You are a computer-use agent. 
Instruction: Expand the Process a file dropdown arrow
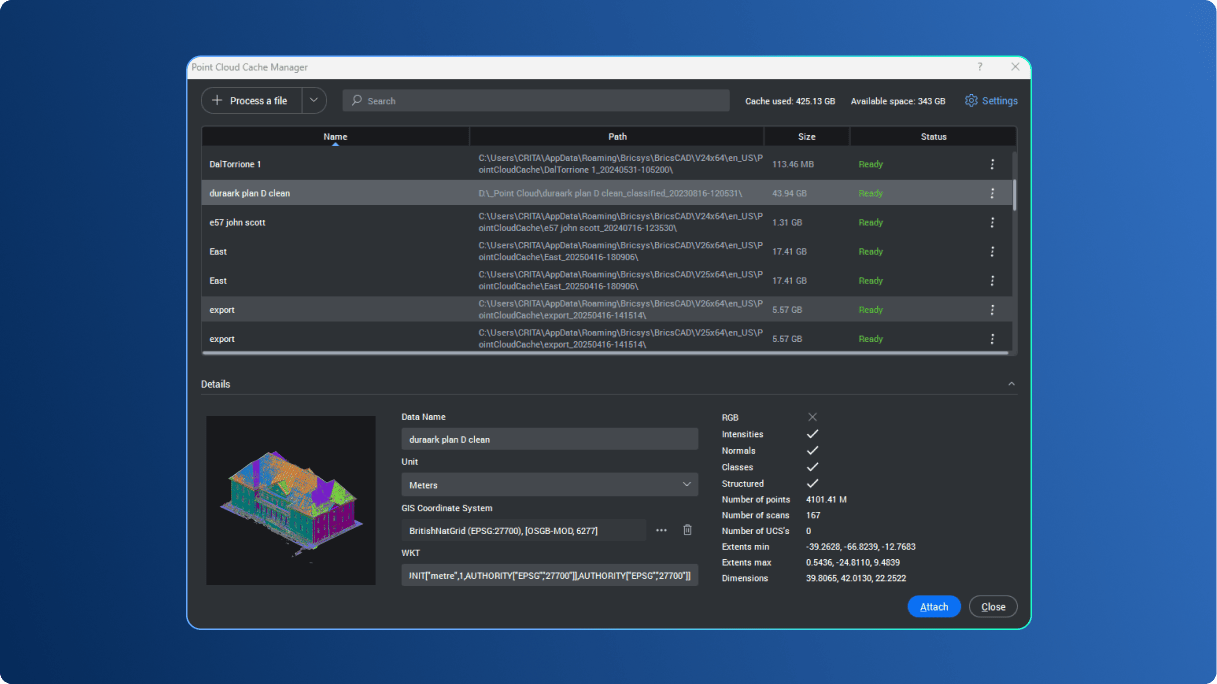[x=313, y=100]
